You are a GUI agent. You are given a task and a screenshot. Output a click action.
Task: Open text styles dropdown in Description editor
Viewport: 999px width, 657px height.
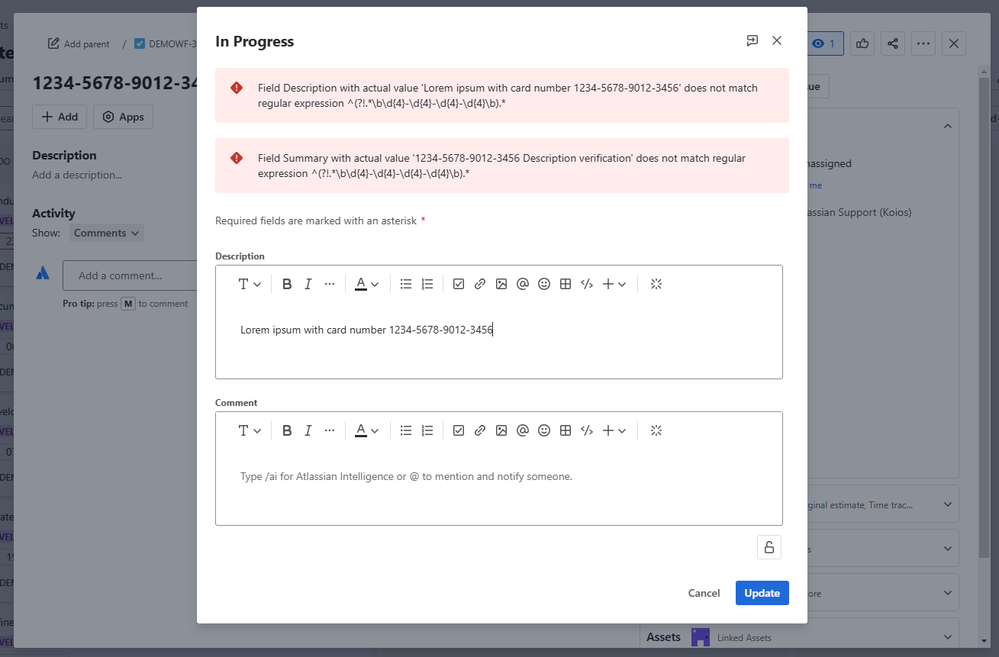click(249, 284)
